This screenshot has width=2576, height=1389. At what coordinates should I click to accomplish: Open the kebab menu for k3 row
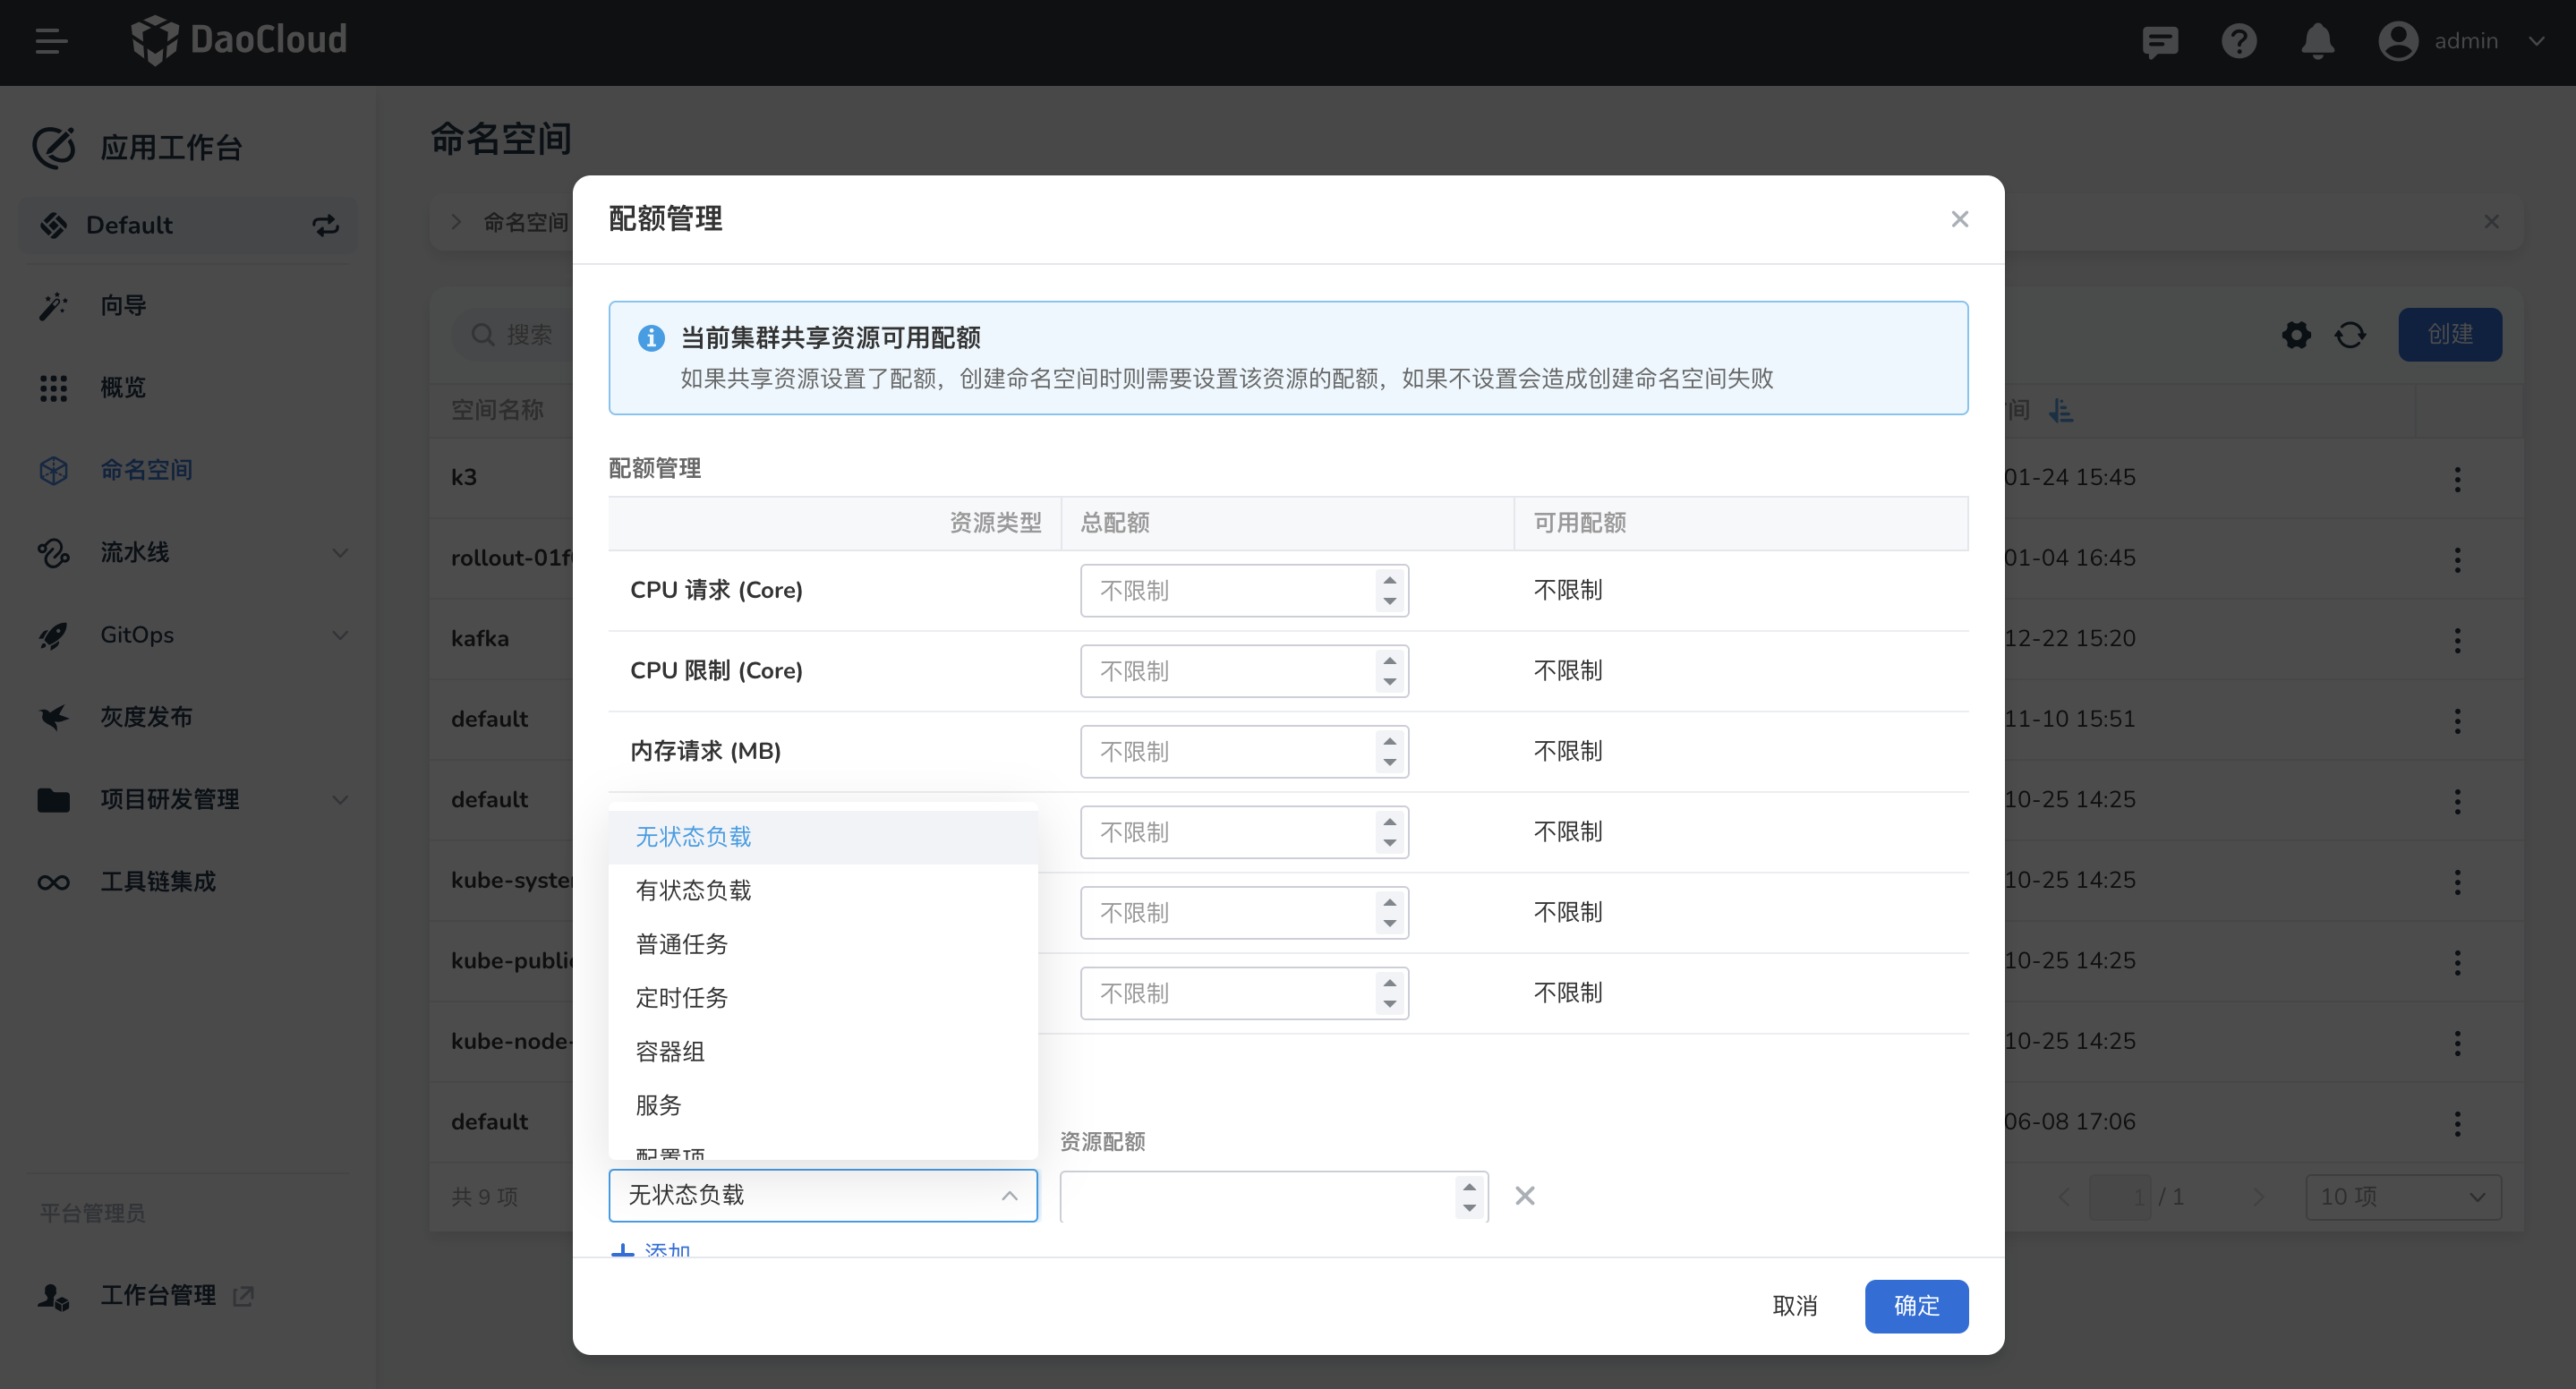tap(2457, 478)
